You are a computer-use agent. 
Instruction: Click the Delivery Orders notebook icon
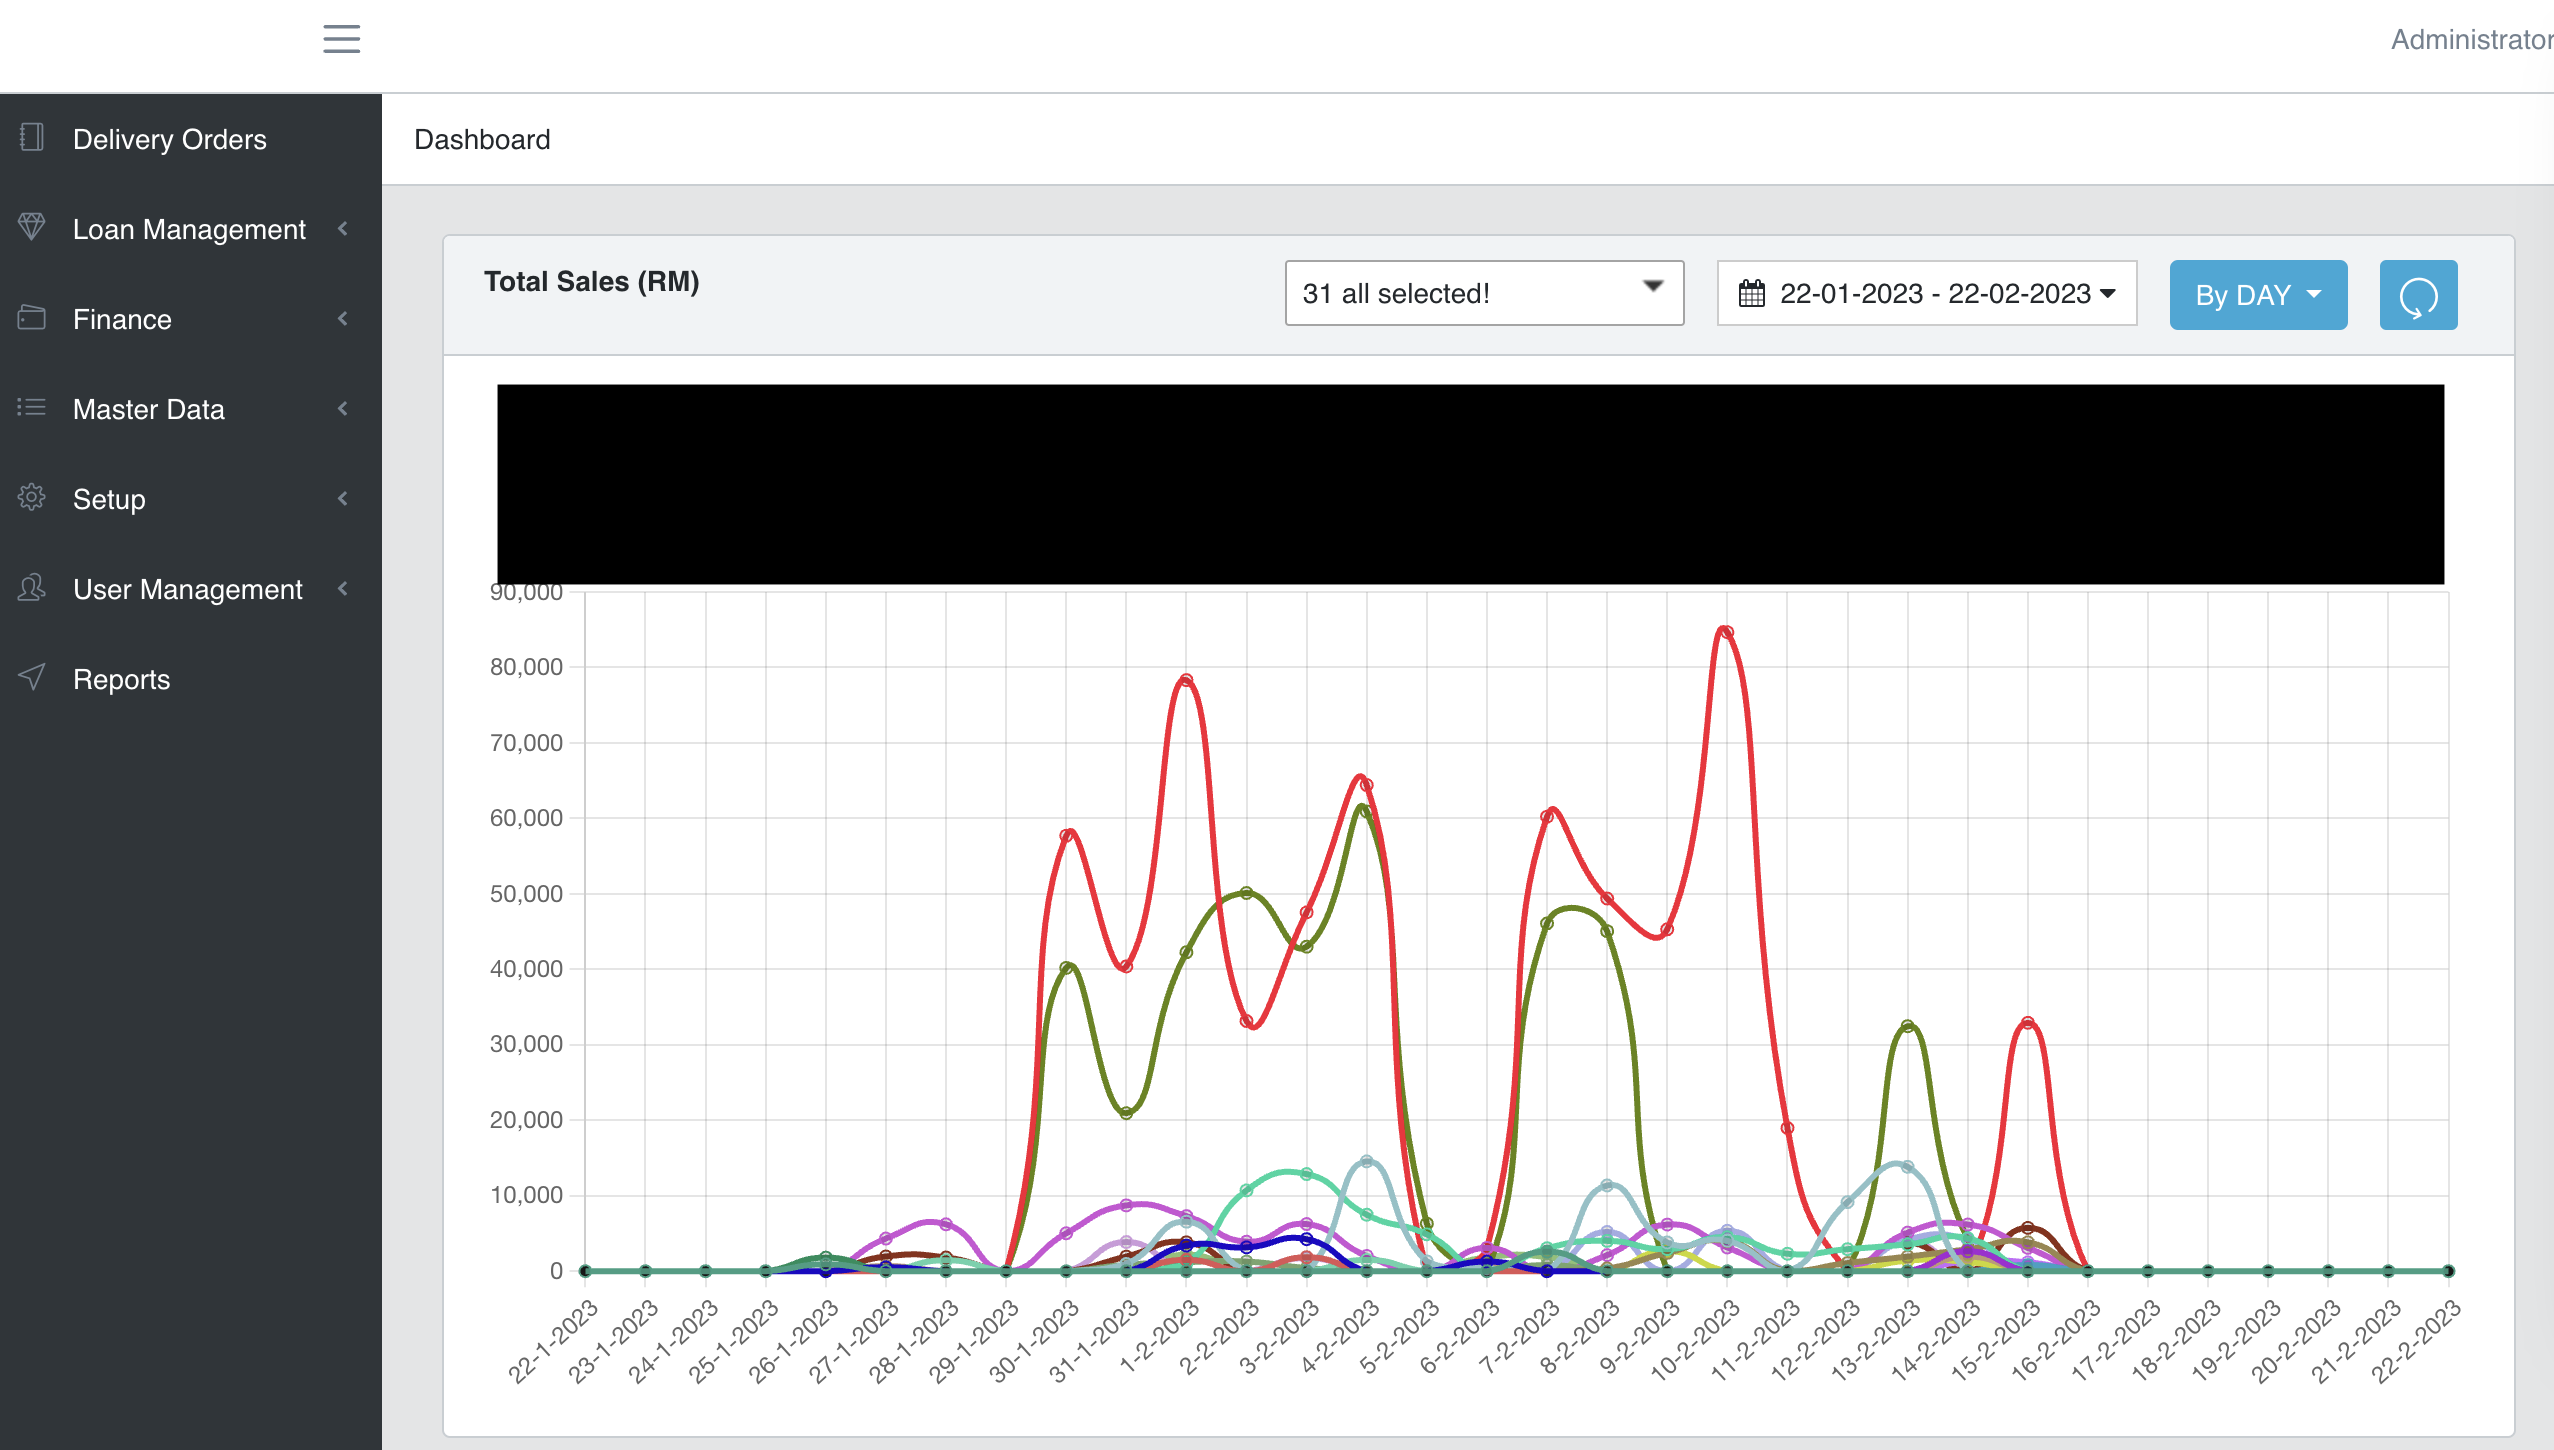pos(31,138)
